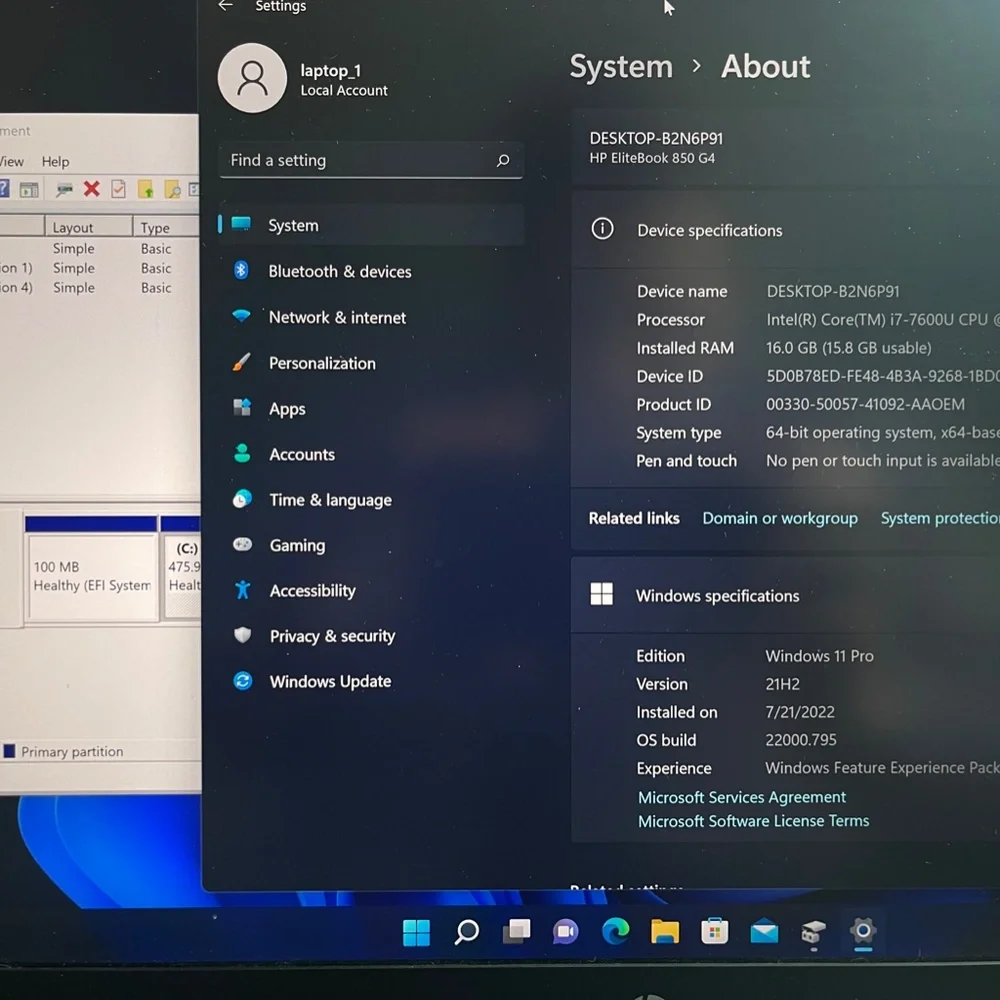Image resolution: width=1000 pixels, height=1000 pixels.
Task: Switch to Time & language settings
Action: pos(372,499)
